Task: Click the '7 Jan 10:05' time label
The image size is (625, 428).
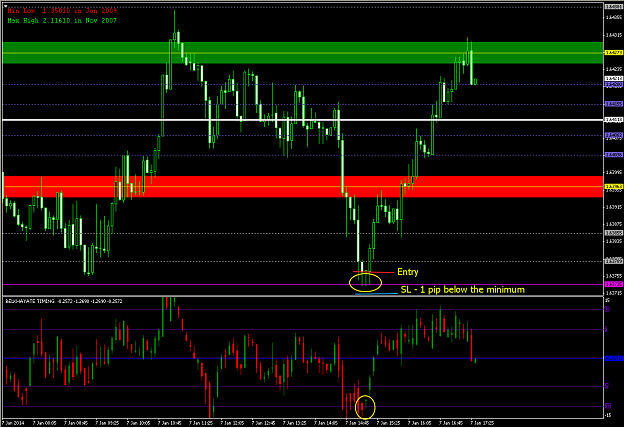Action: click(139, 422)
